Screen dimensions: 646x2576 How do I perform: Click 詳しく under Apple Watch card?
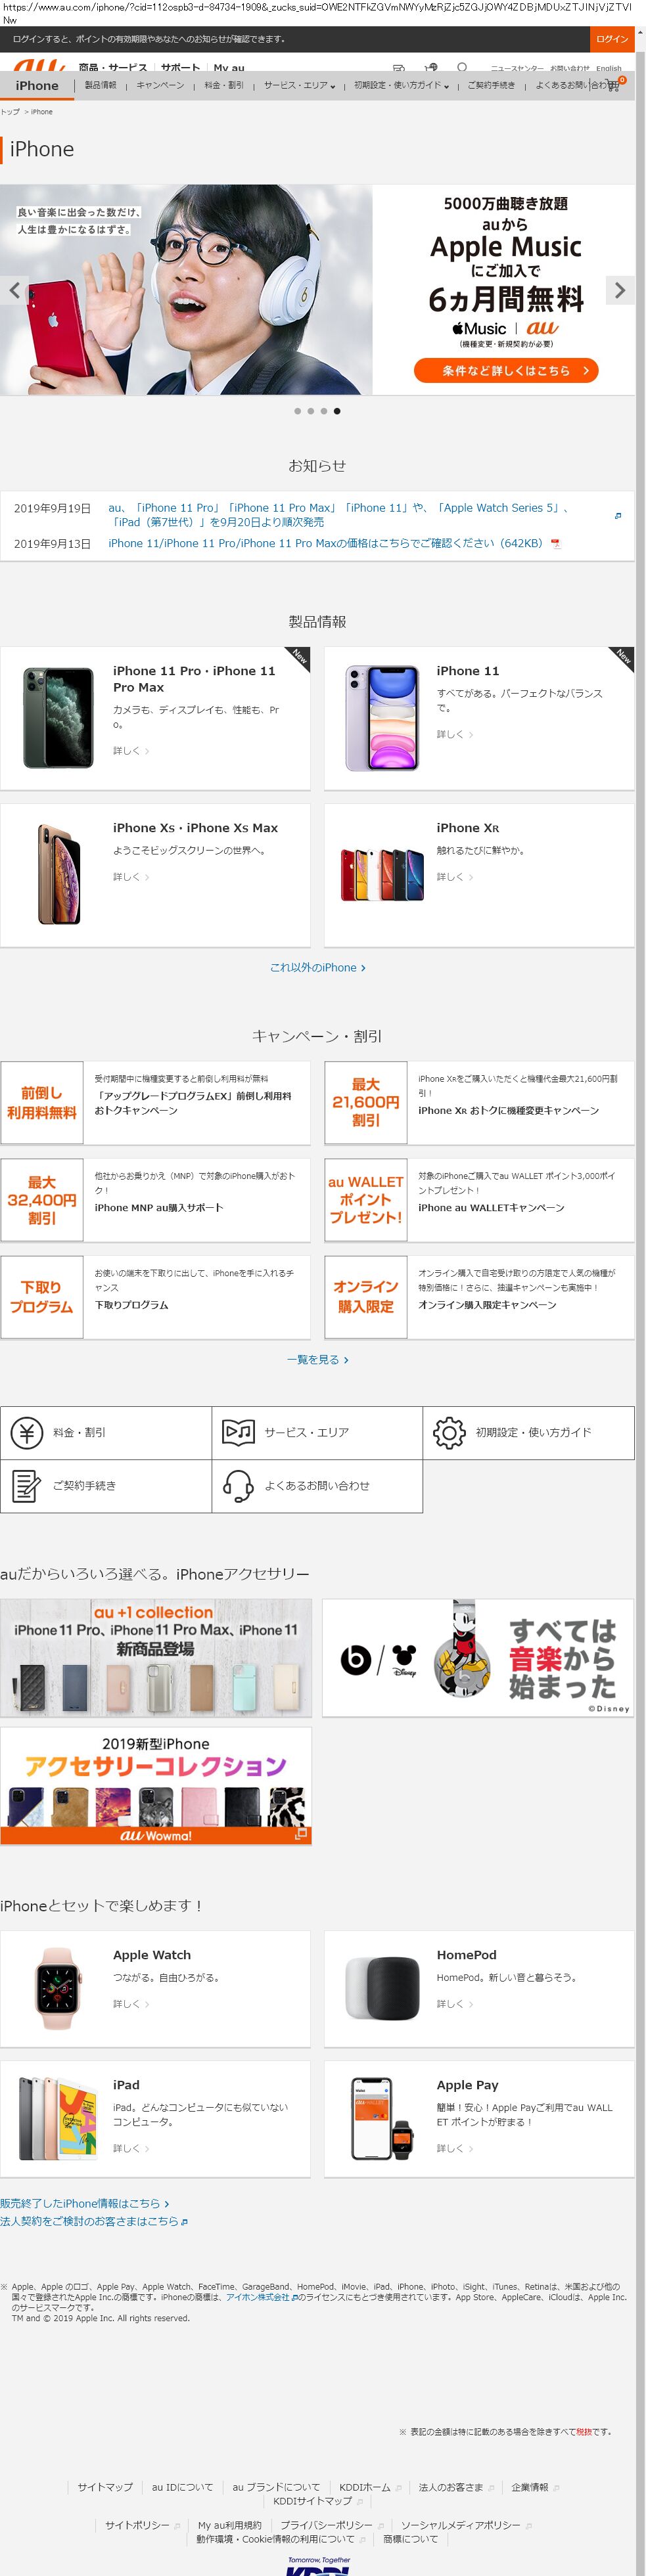(x=130, y=2004)
